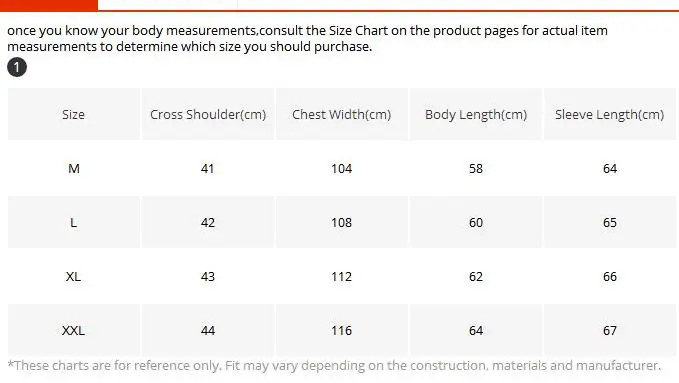Click body length value 60 in L row
The image size is (679, 383).
(x=476, y=223)
